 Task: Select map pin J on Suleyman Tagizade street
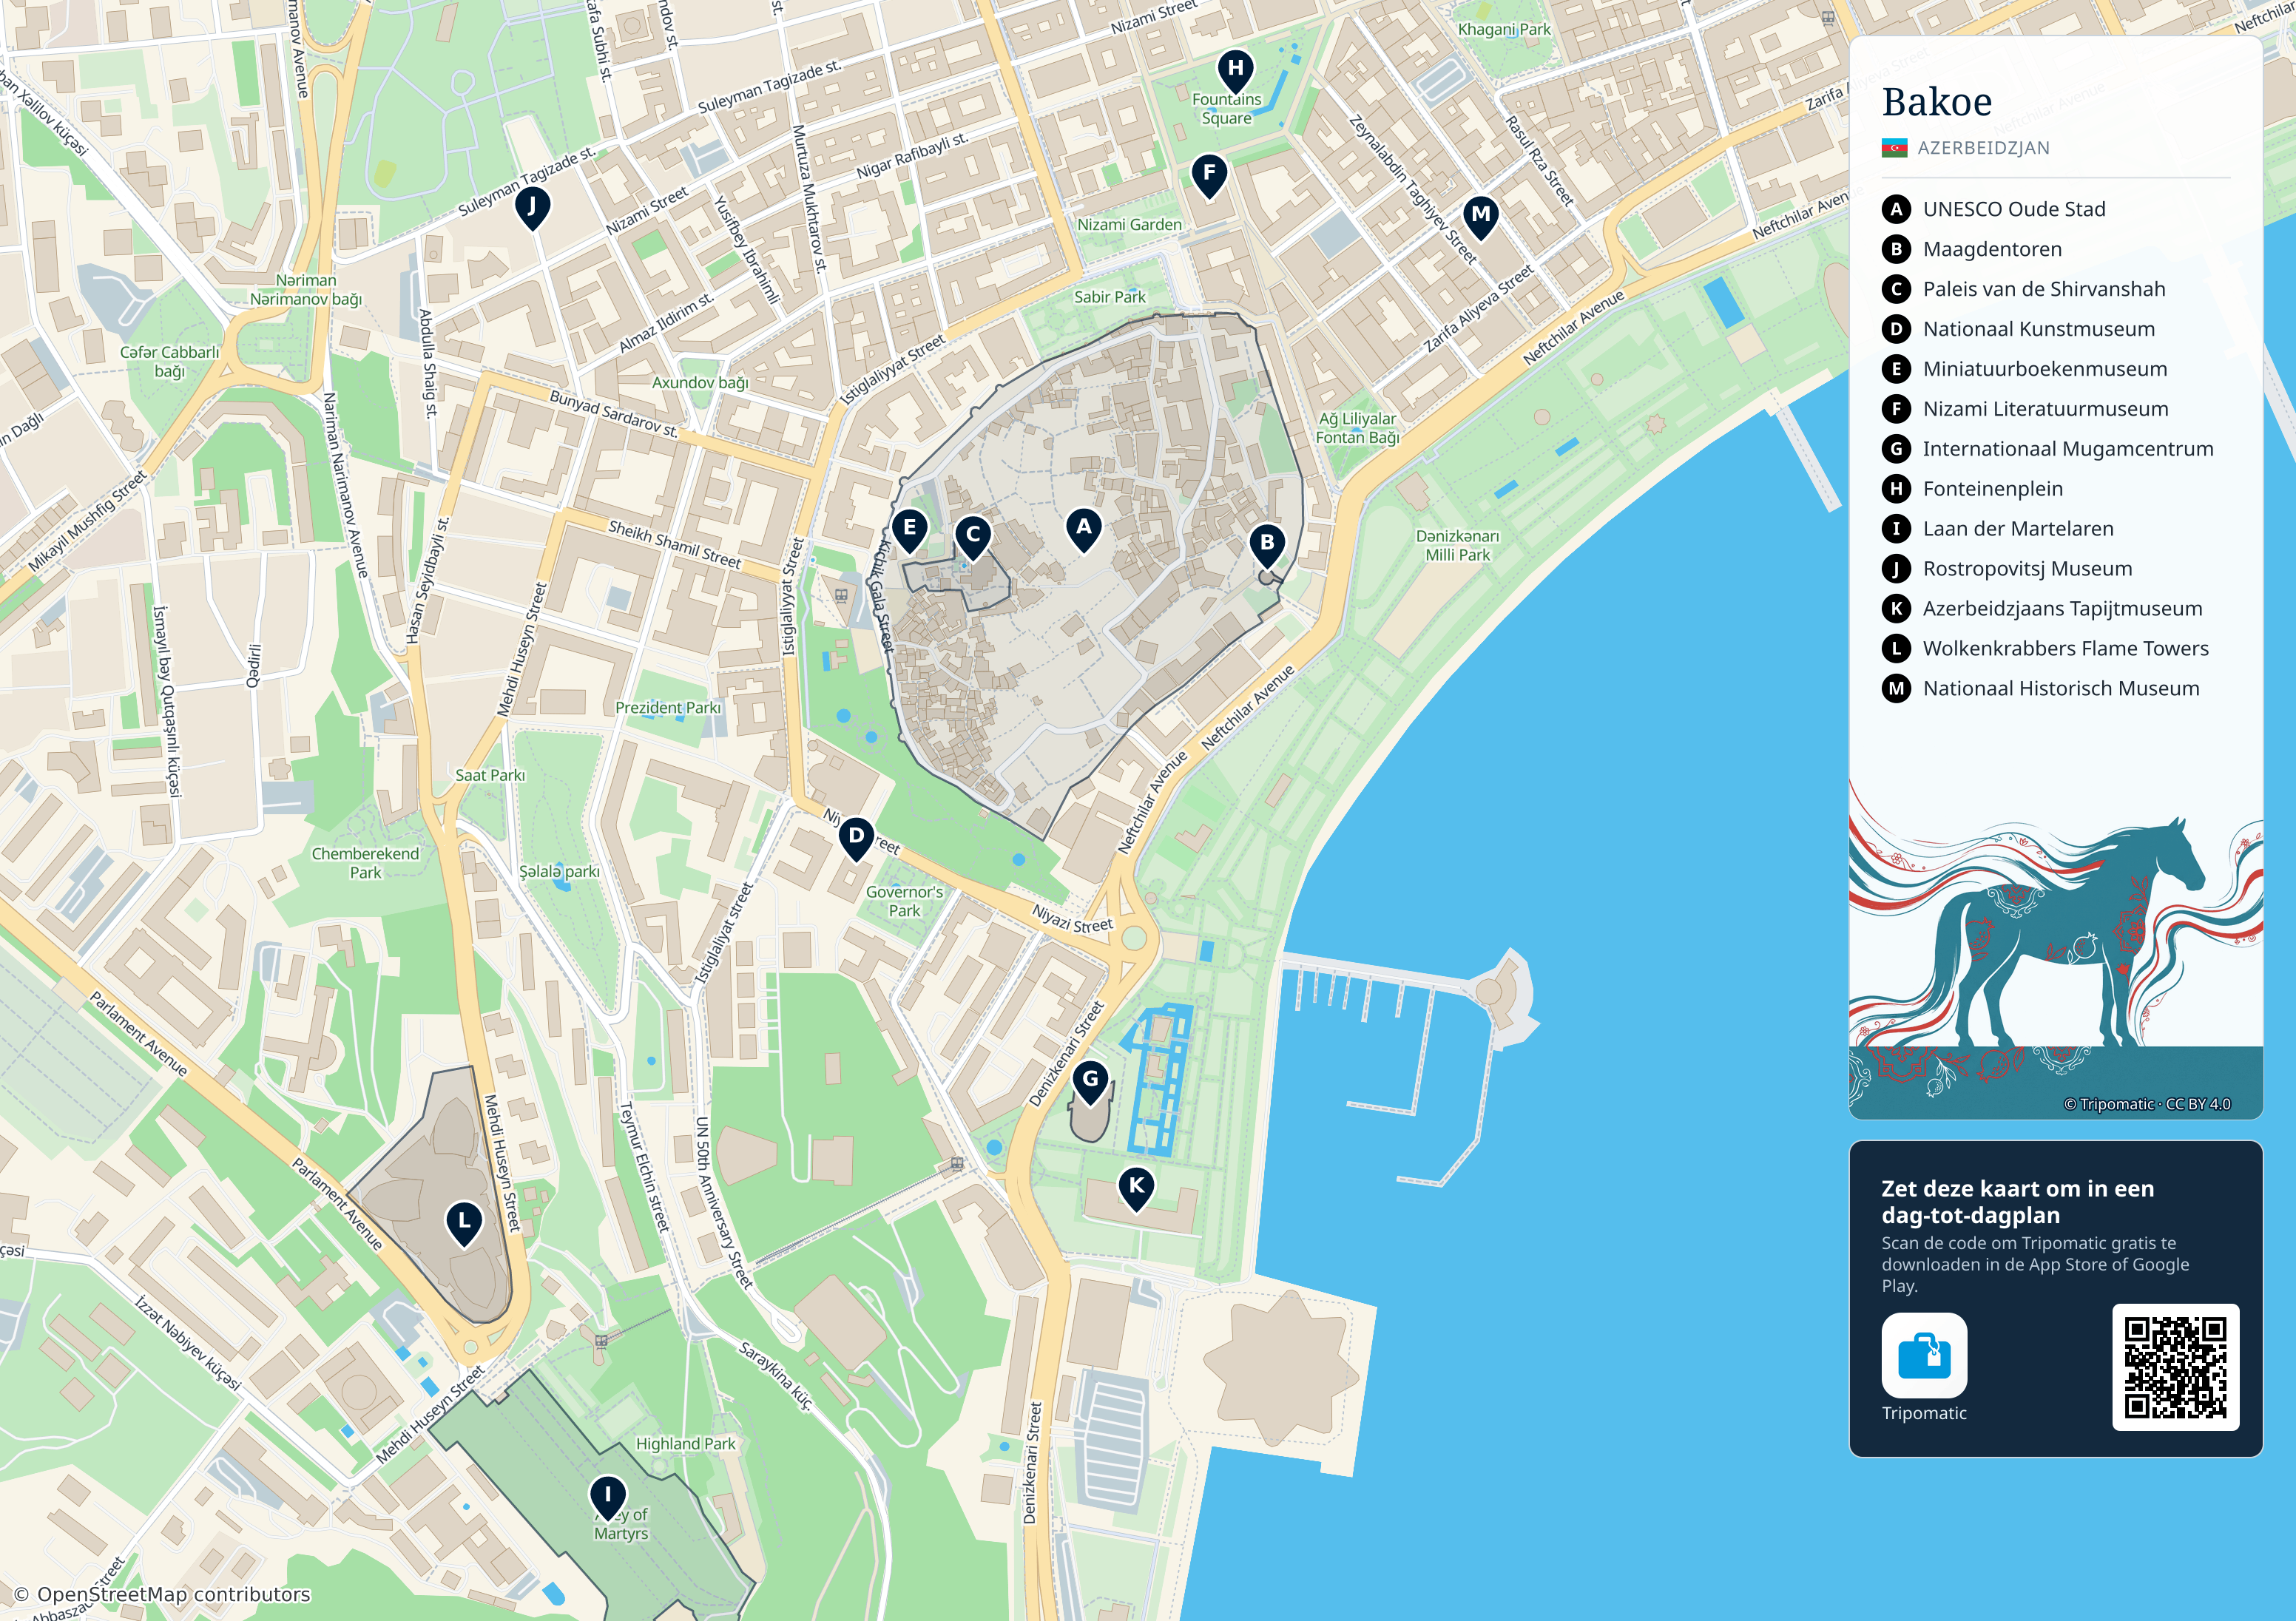532,210
